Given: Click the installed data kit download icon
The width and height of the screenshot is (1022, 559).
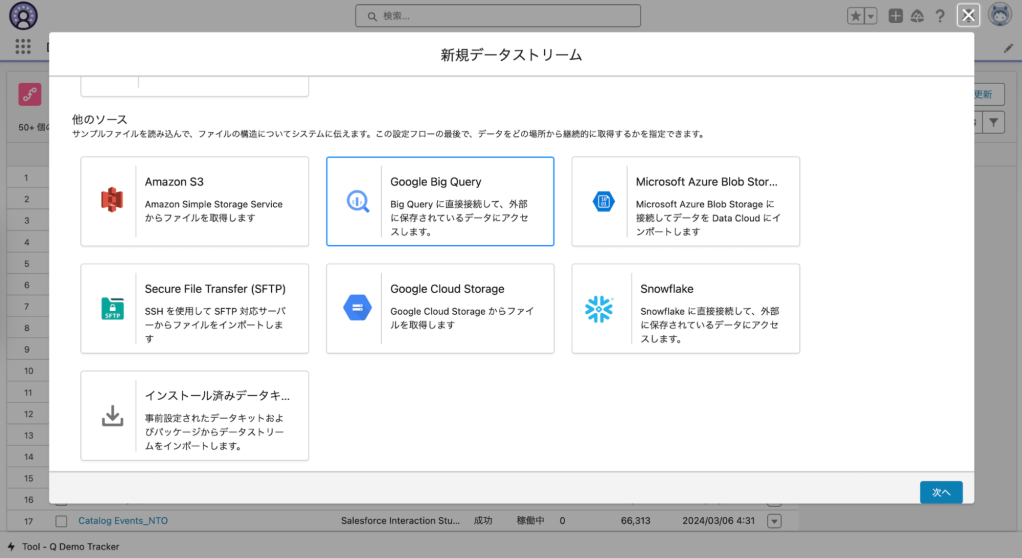Looking at the screenshot, I should pyautogui.click(x=112, y=416).
